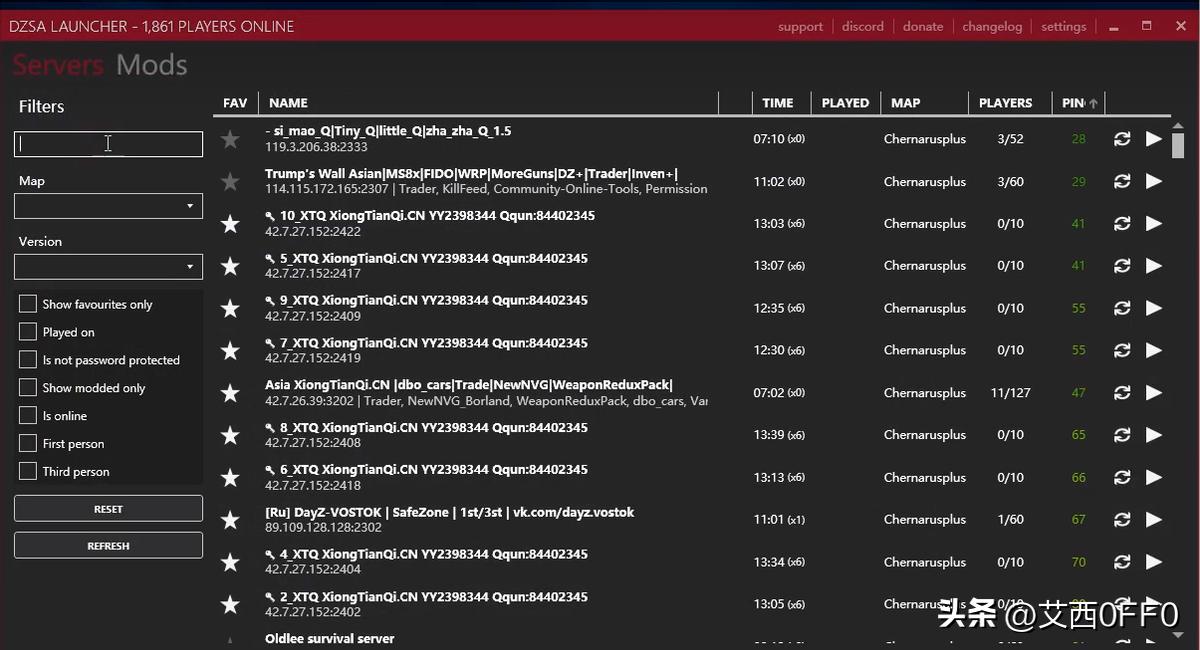Join the Asia XiongTianQi.CN dbo_cars server

tap(1153, 393)
